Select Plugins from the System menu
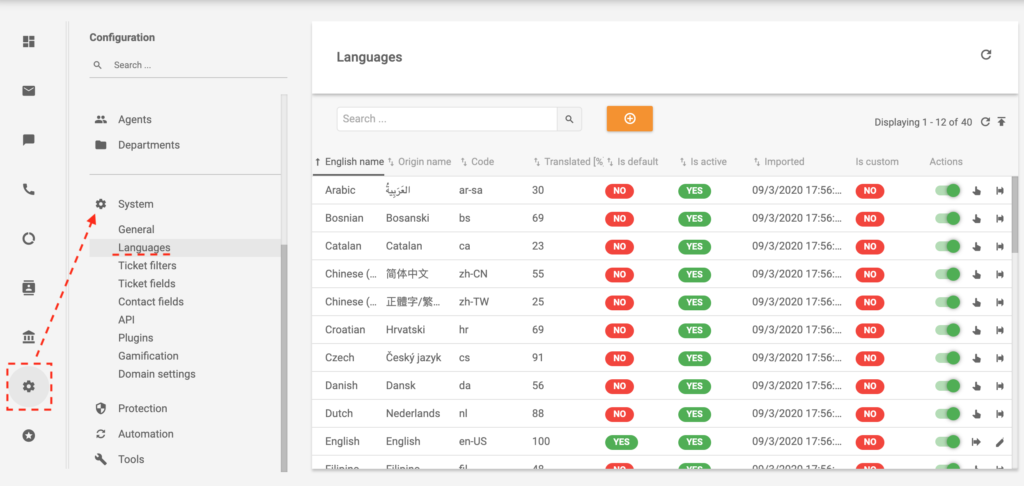 pyautogui.click(x=136, y=338)
